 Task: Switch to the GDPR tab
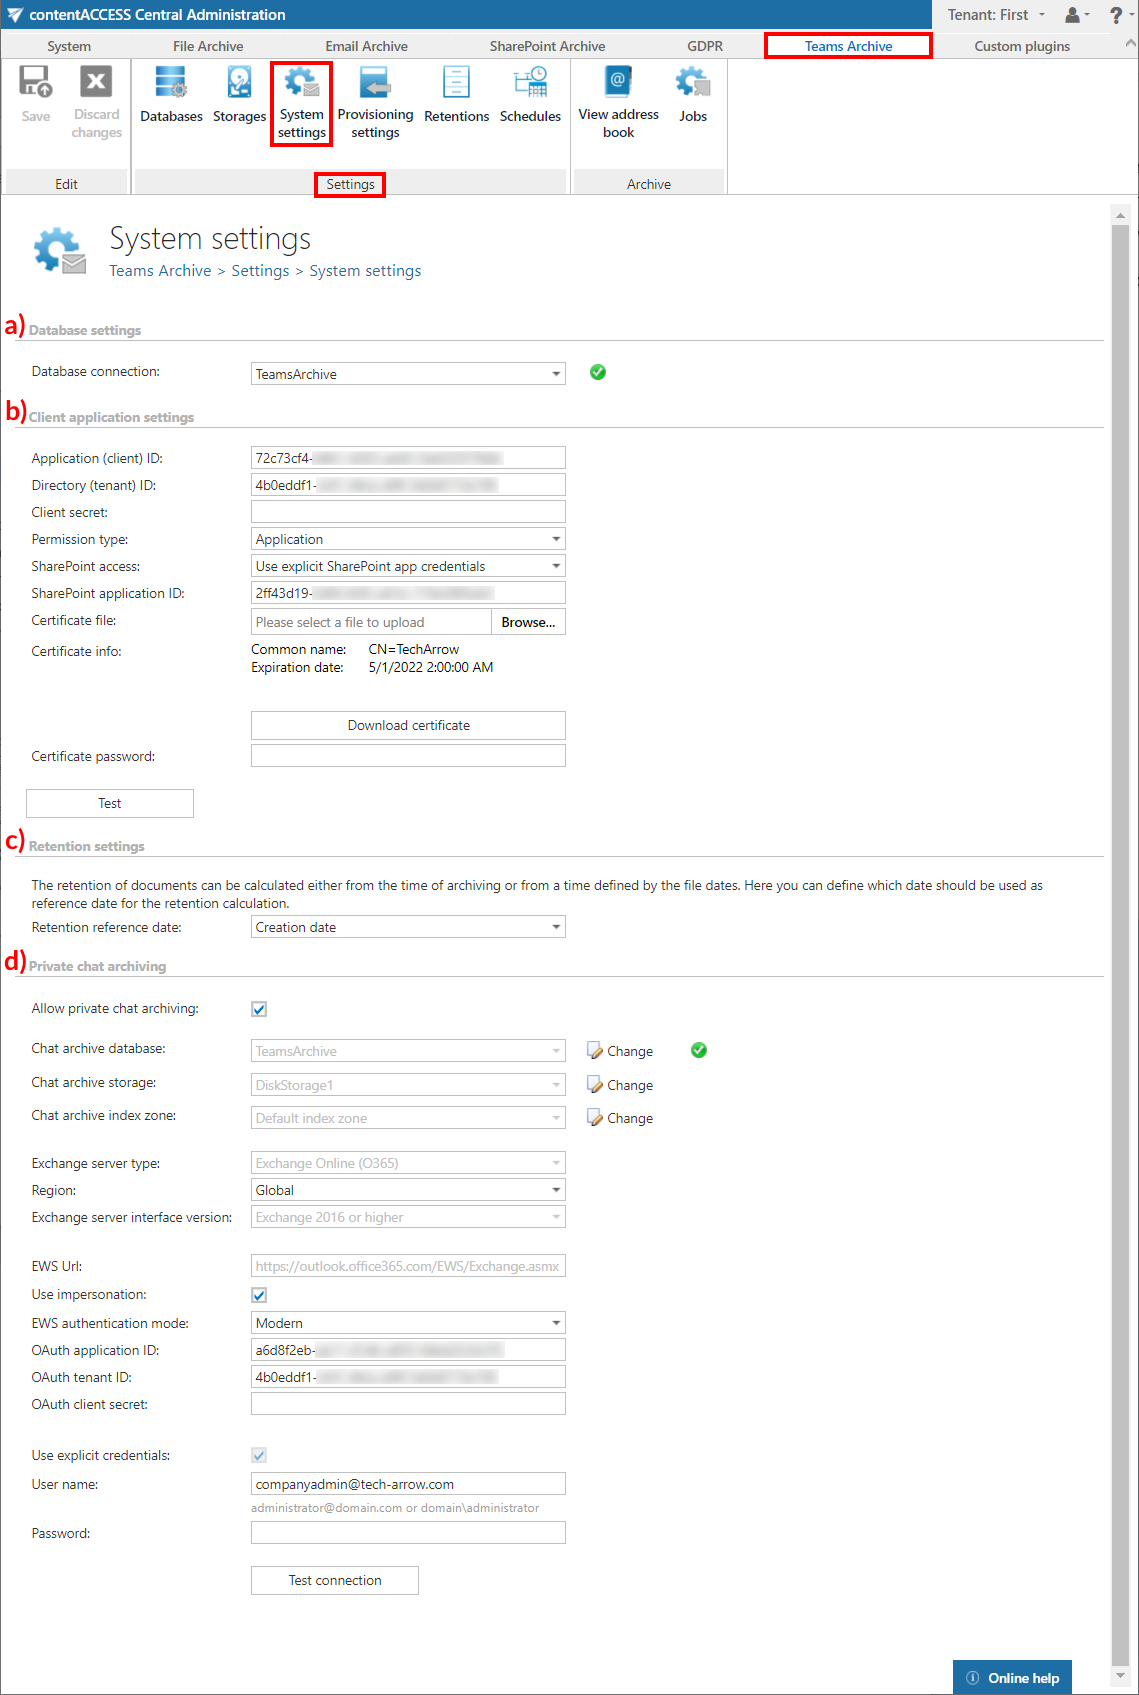[704, 46]
